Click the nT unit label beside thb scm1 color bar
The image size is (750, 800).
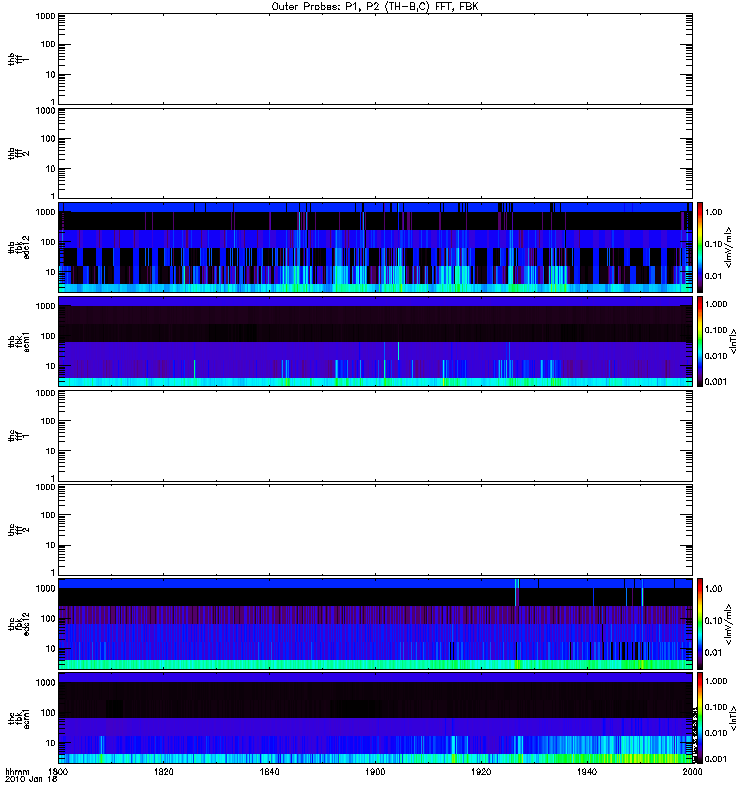click(x=733, y=341)
